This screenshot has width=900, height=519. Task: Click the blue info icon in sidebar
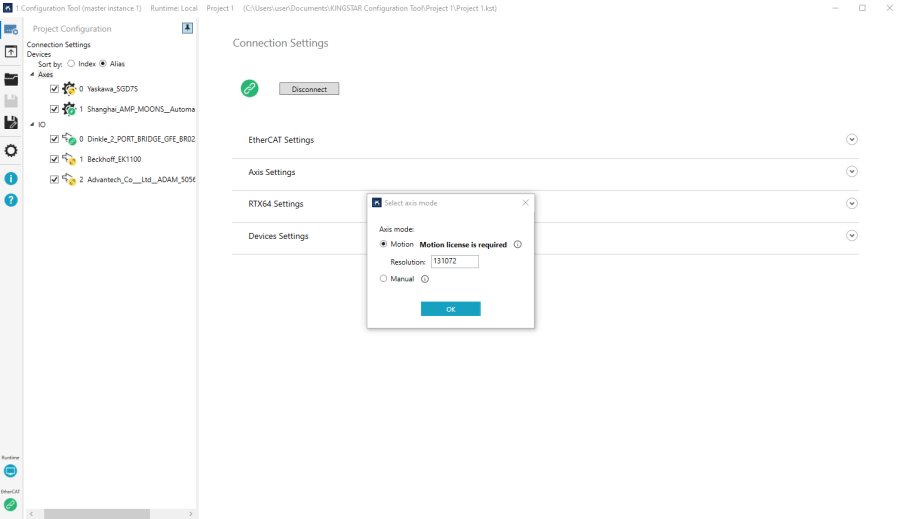tap(11, 178)
